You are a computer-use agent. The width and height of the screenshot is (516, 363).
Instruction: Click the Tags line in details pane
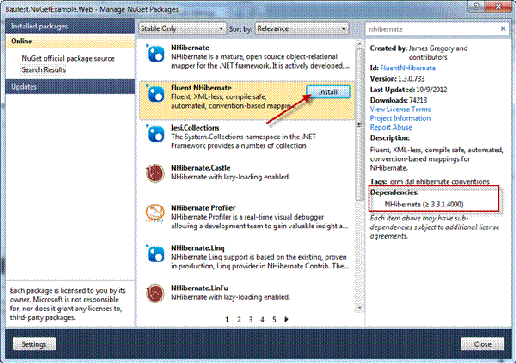pyautogui.click(x=430, y=182)
